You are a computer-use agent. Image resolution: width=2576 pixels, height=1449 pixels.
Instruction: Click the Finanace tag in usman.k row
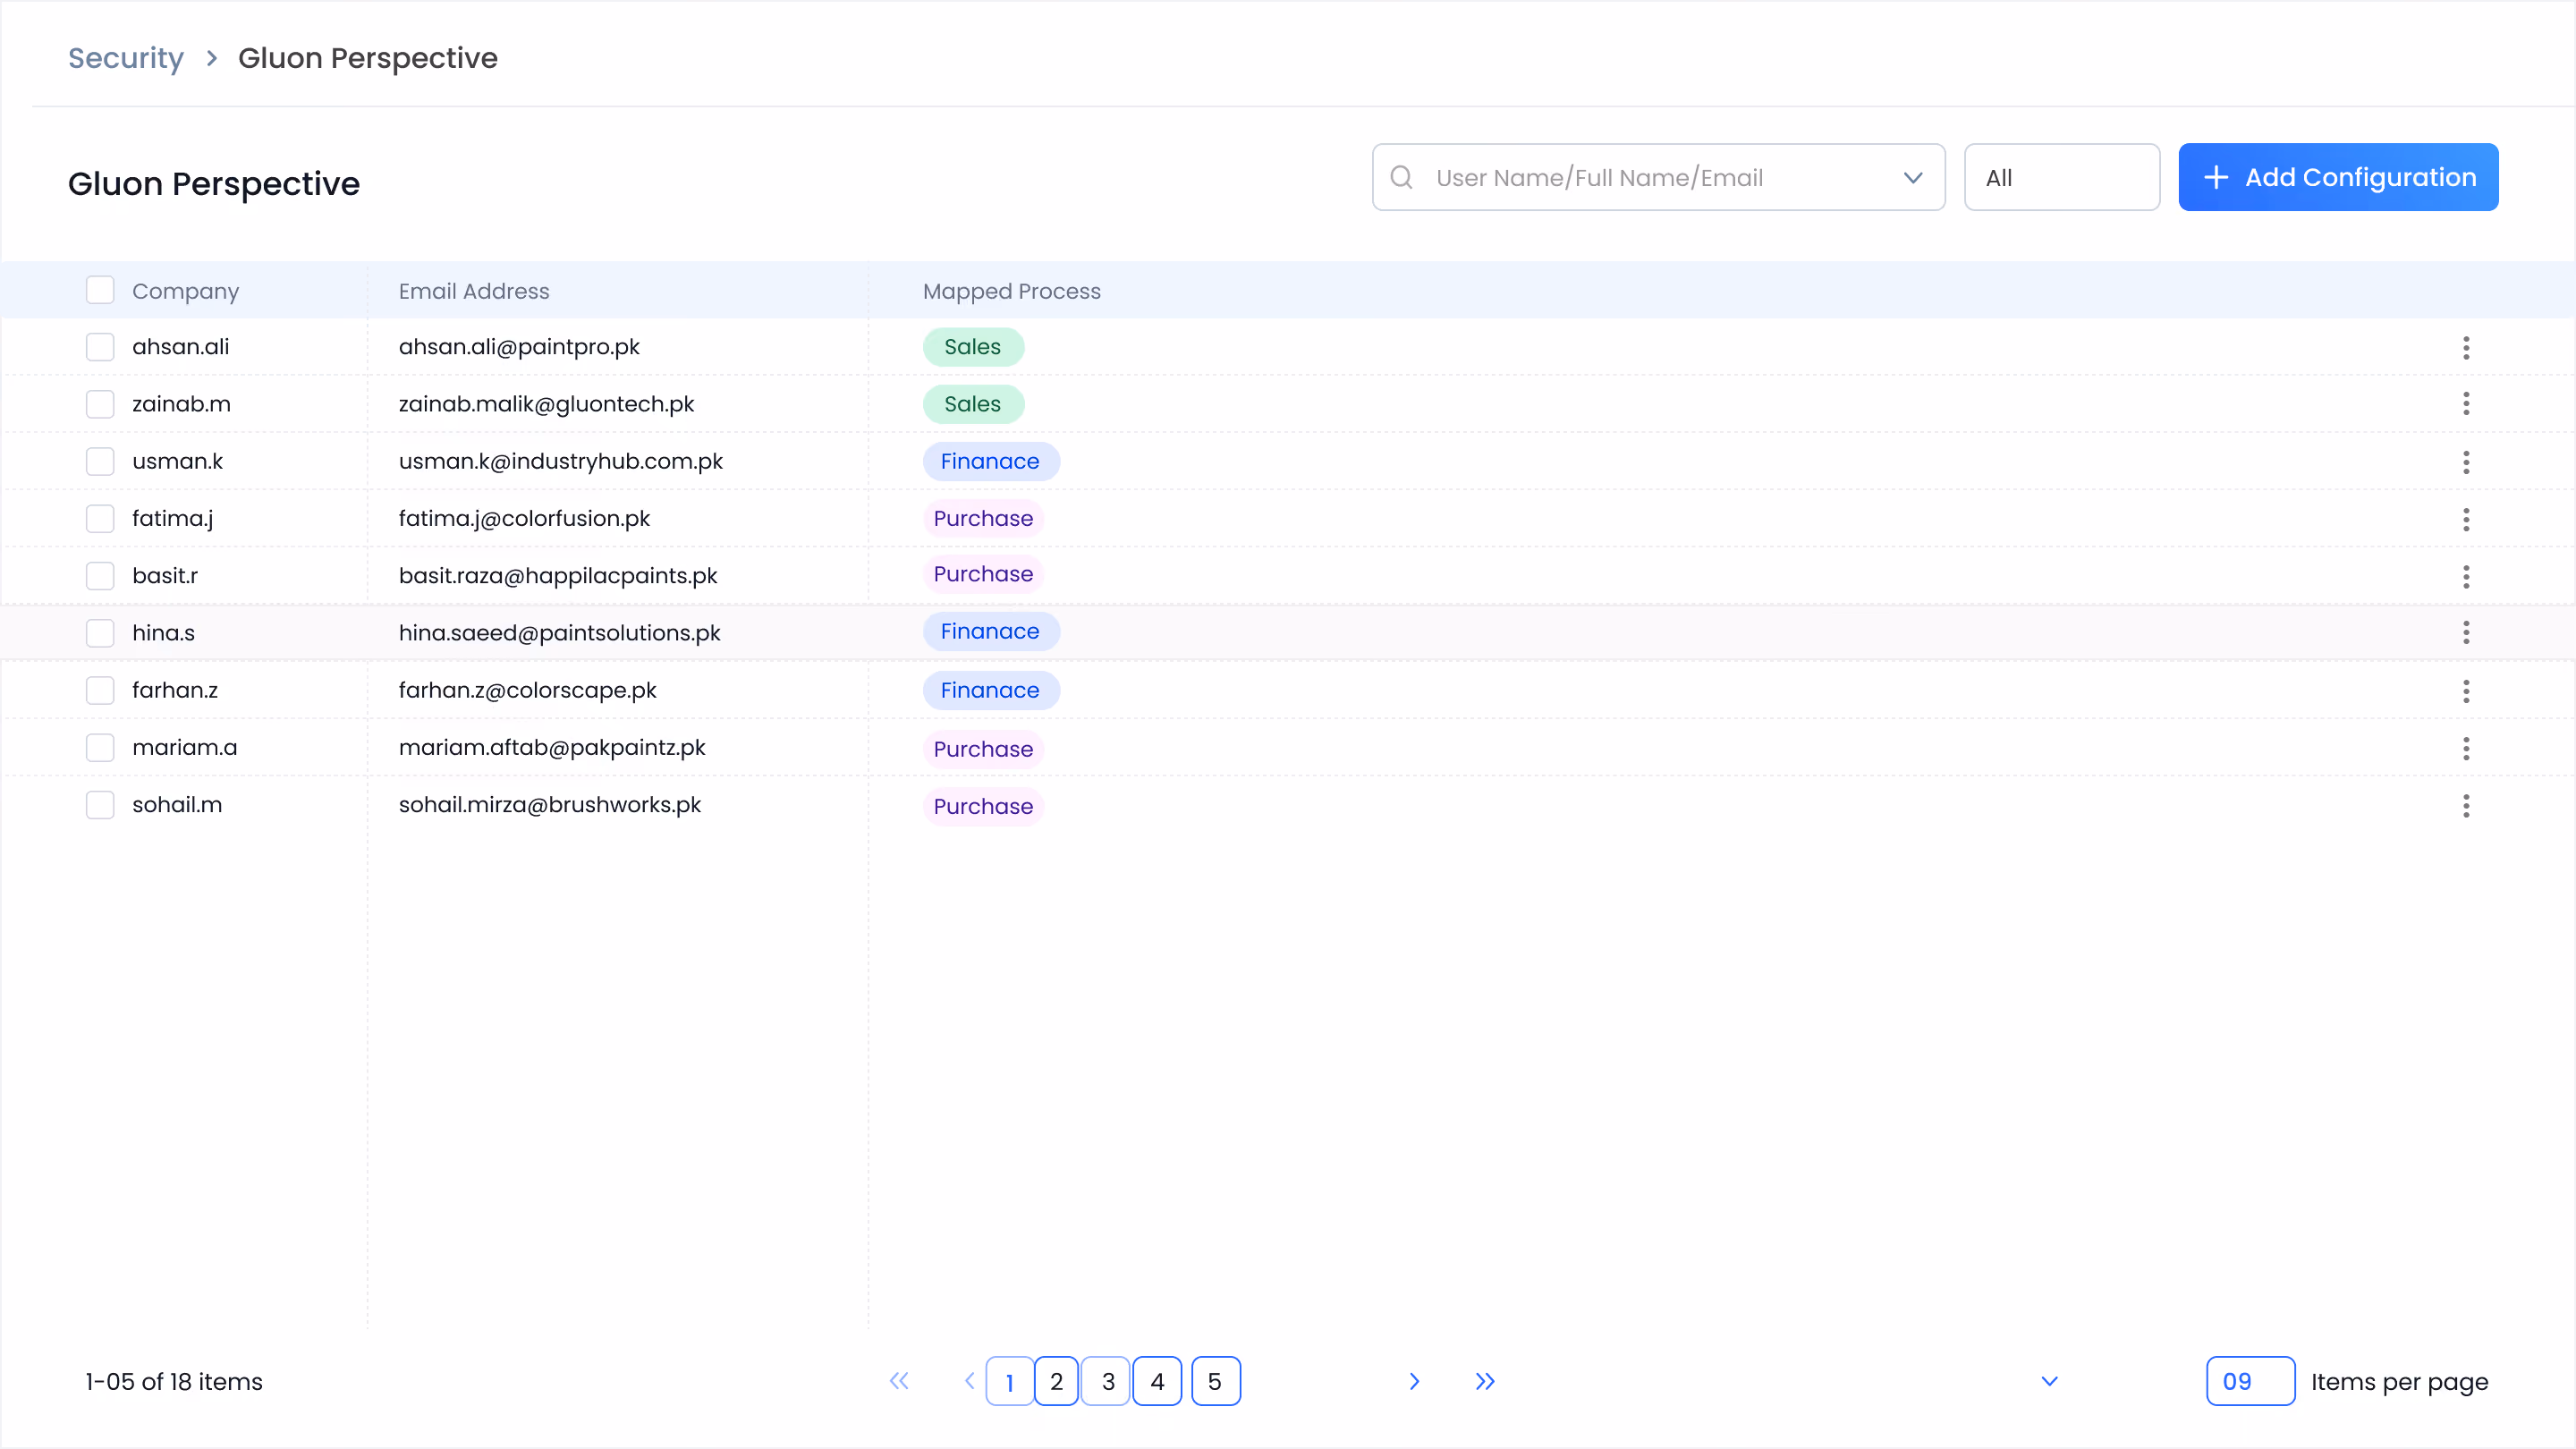(990, 461)
